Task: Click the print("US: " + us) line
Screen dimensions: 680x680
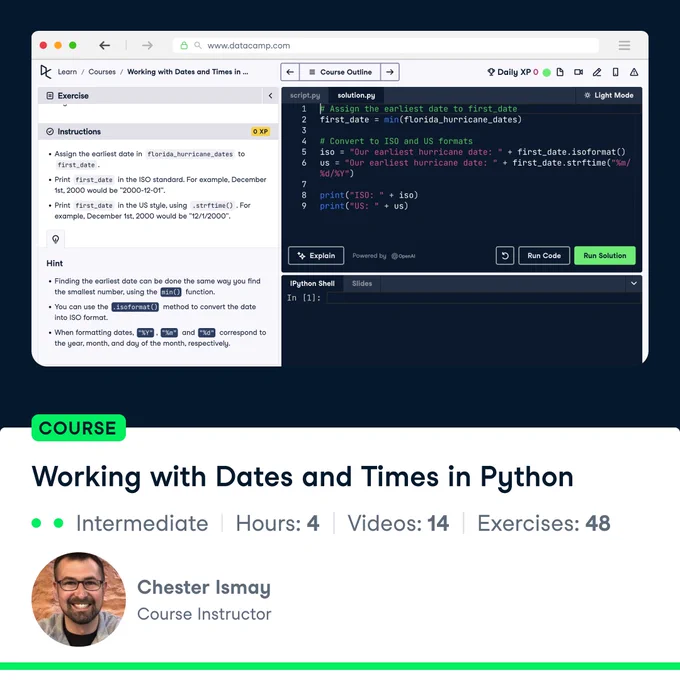Action: pos(364,206)
